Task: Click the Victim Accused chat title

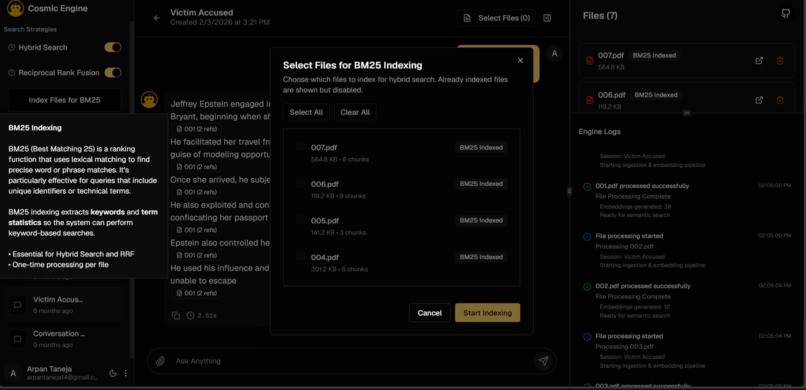Action: click(202, 13)
